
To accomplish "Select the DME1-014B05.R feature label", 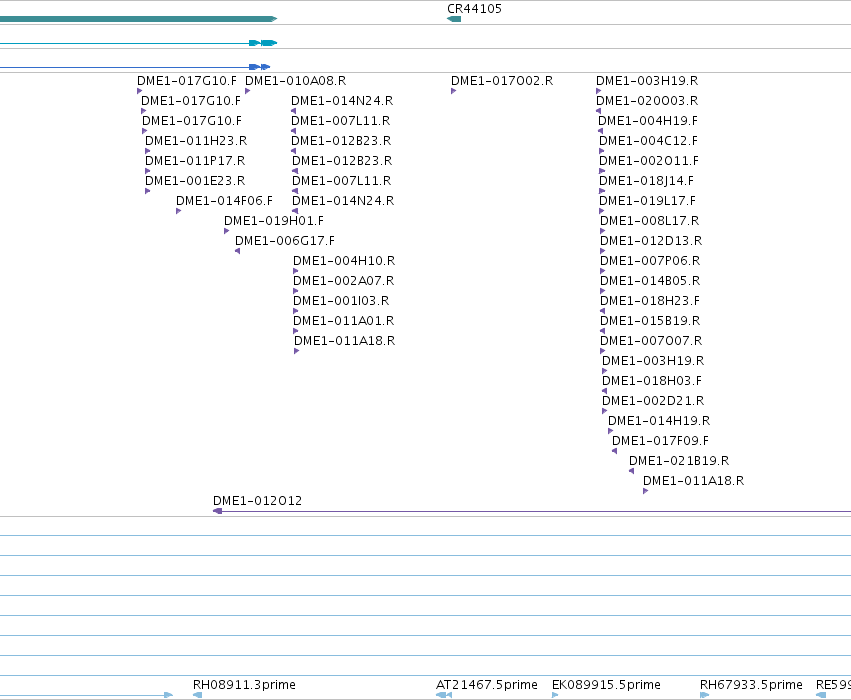I will pos(650,281).
